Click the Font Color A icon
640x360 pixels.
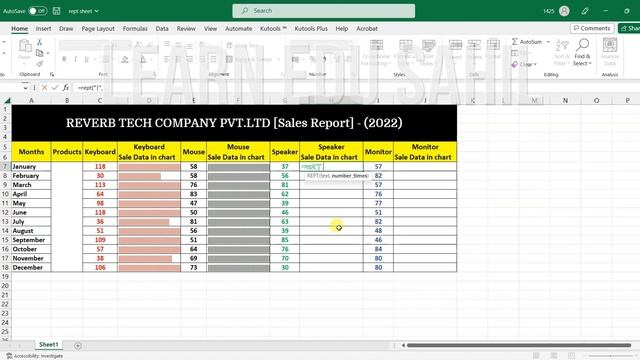tap(143, 60)
